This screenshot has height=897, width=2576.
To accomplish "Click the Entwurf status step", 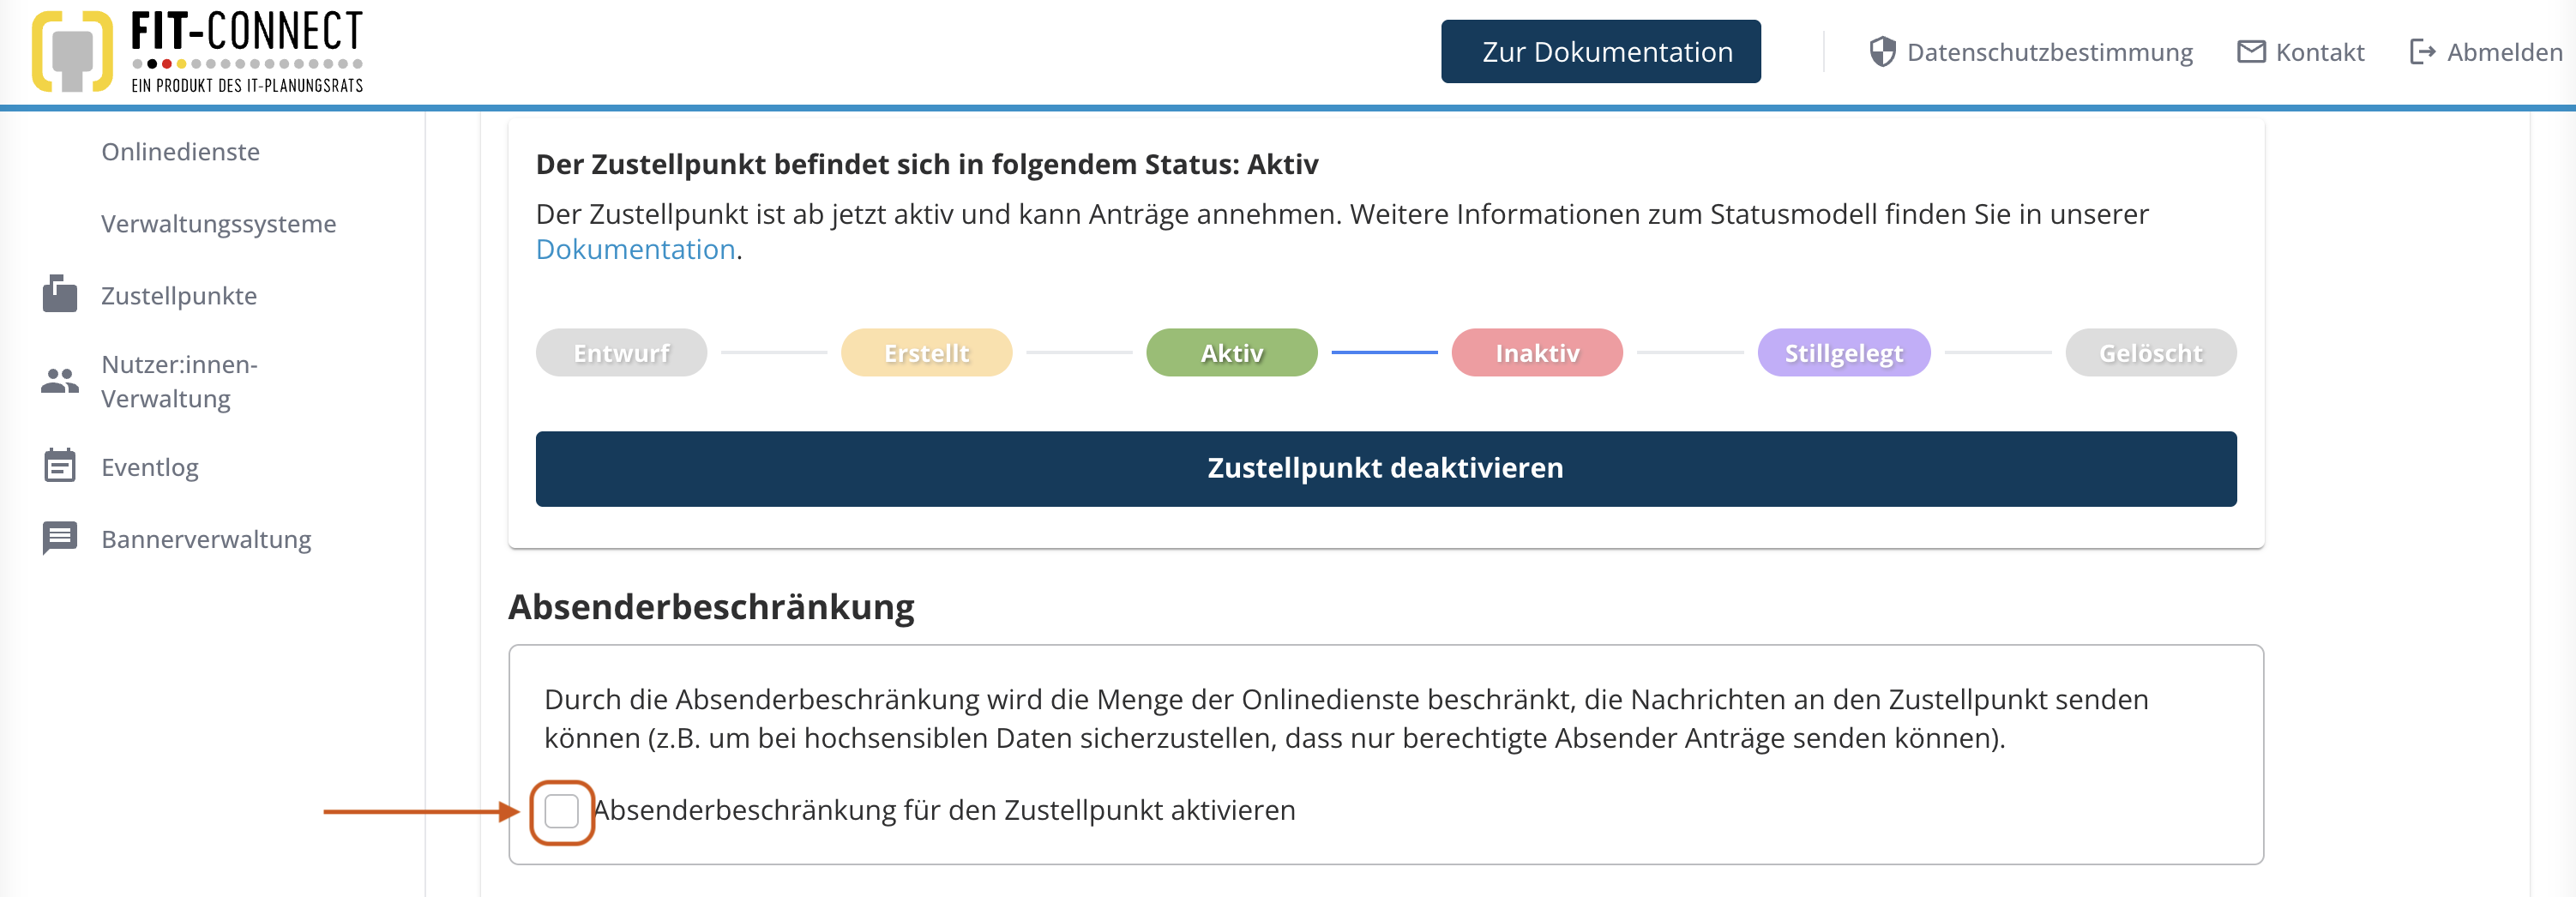I will tap(621, 352).
